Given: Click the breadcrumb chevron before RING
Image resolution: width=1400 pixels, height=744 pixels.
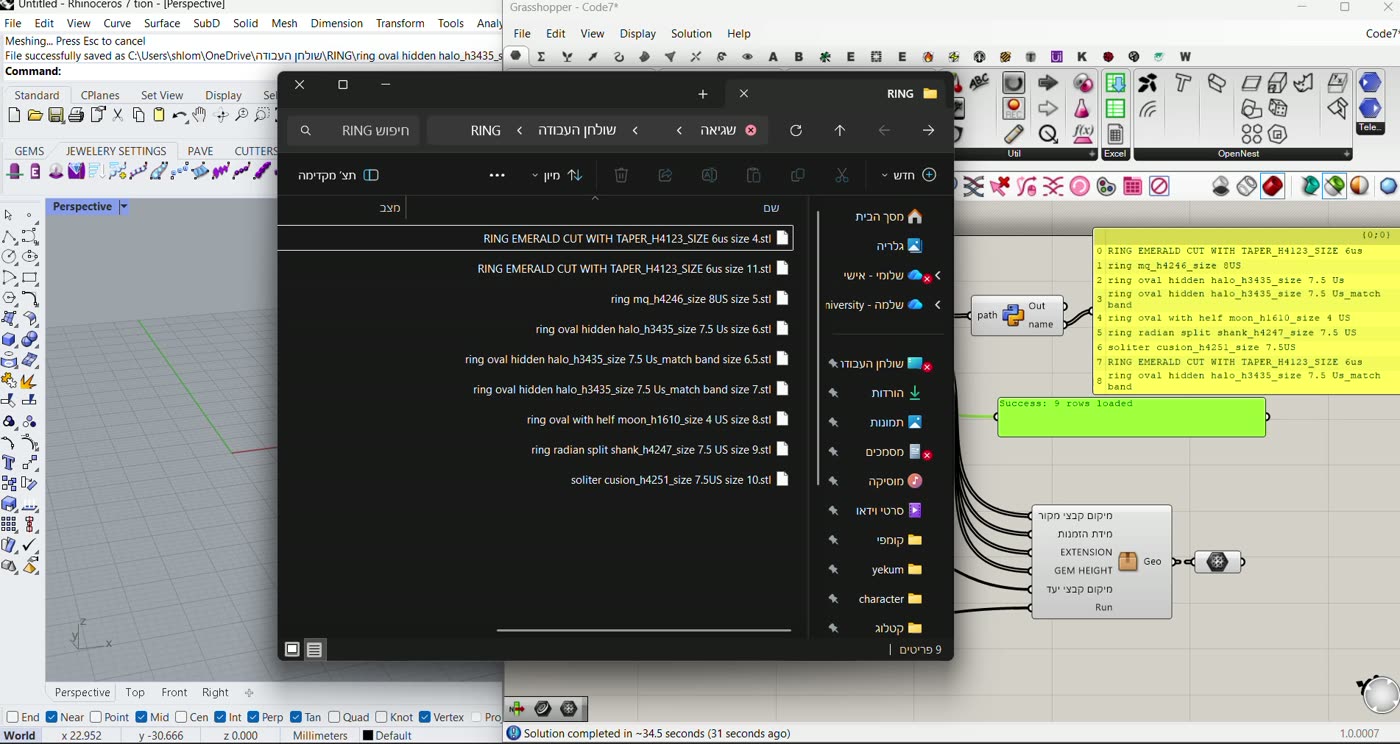Looking at the screenshot, I should (x=520, y=131).
